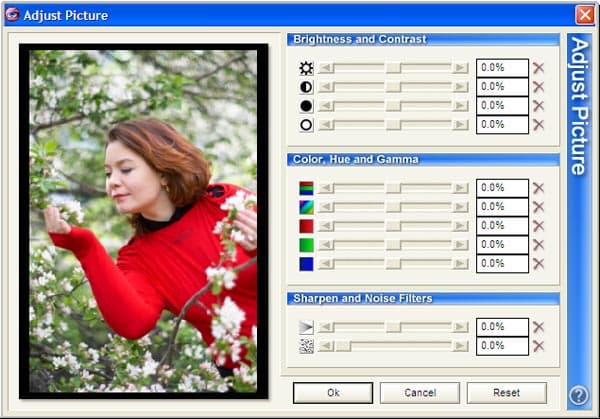Image resolution: width=600 pixels, height=419 pixels.
Task: Click the red channel square icon
Action: 306,226
